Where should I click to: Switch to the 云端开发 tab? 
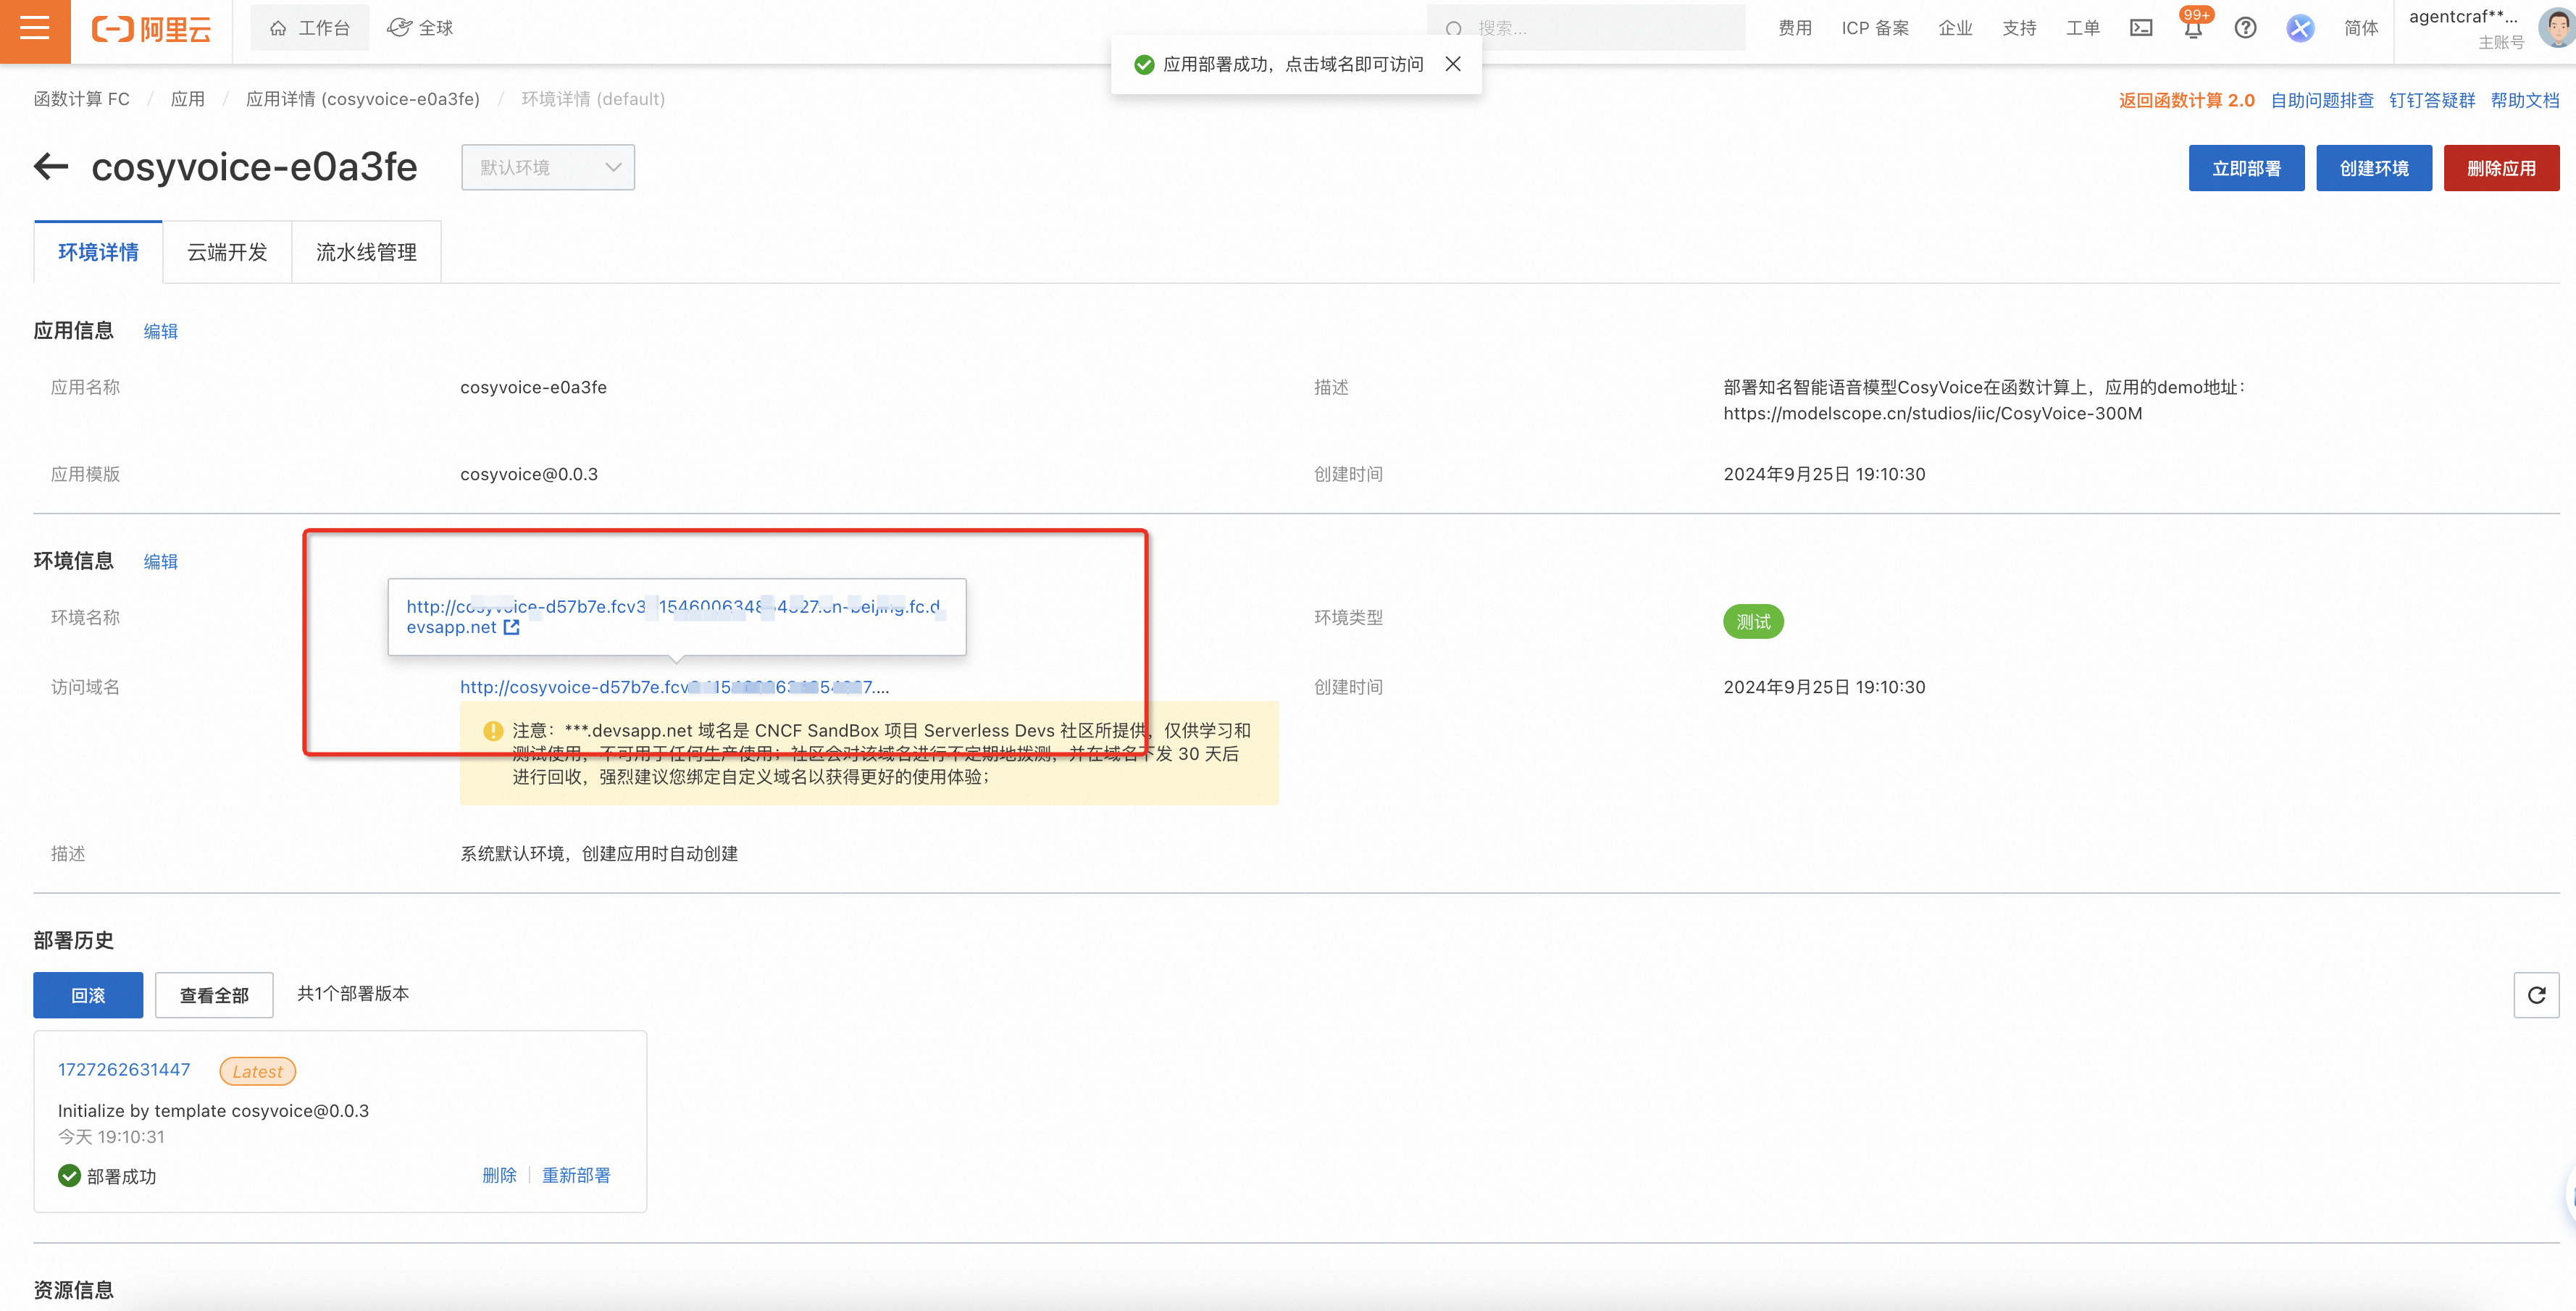227,252
